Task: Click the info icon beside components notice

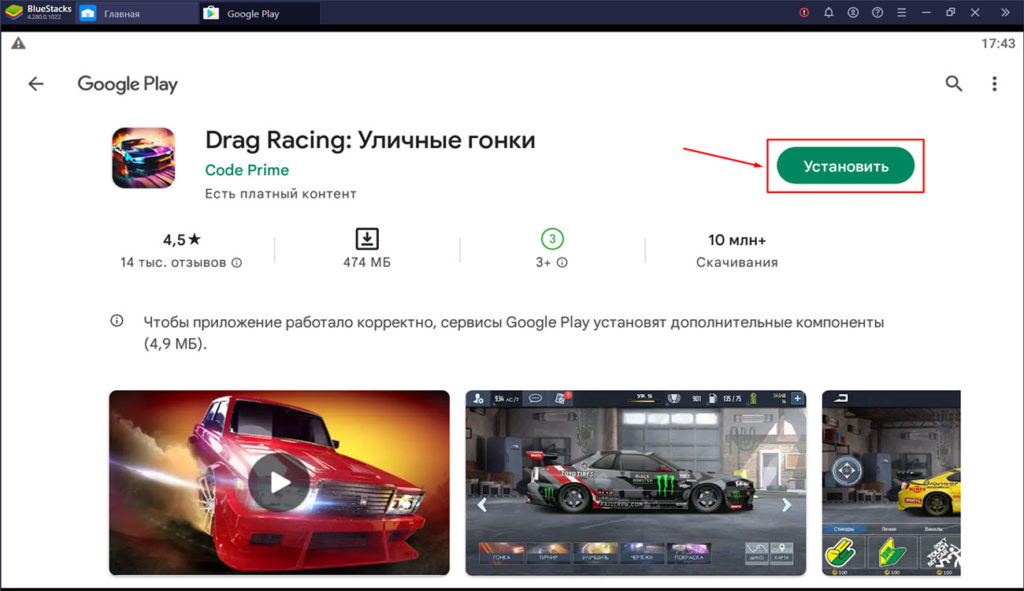Action: 117,321
